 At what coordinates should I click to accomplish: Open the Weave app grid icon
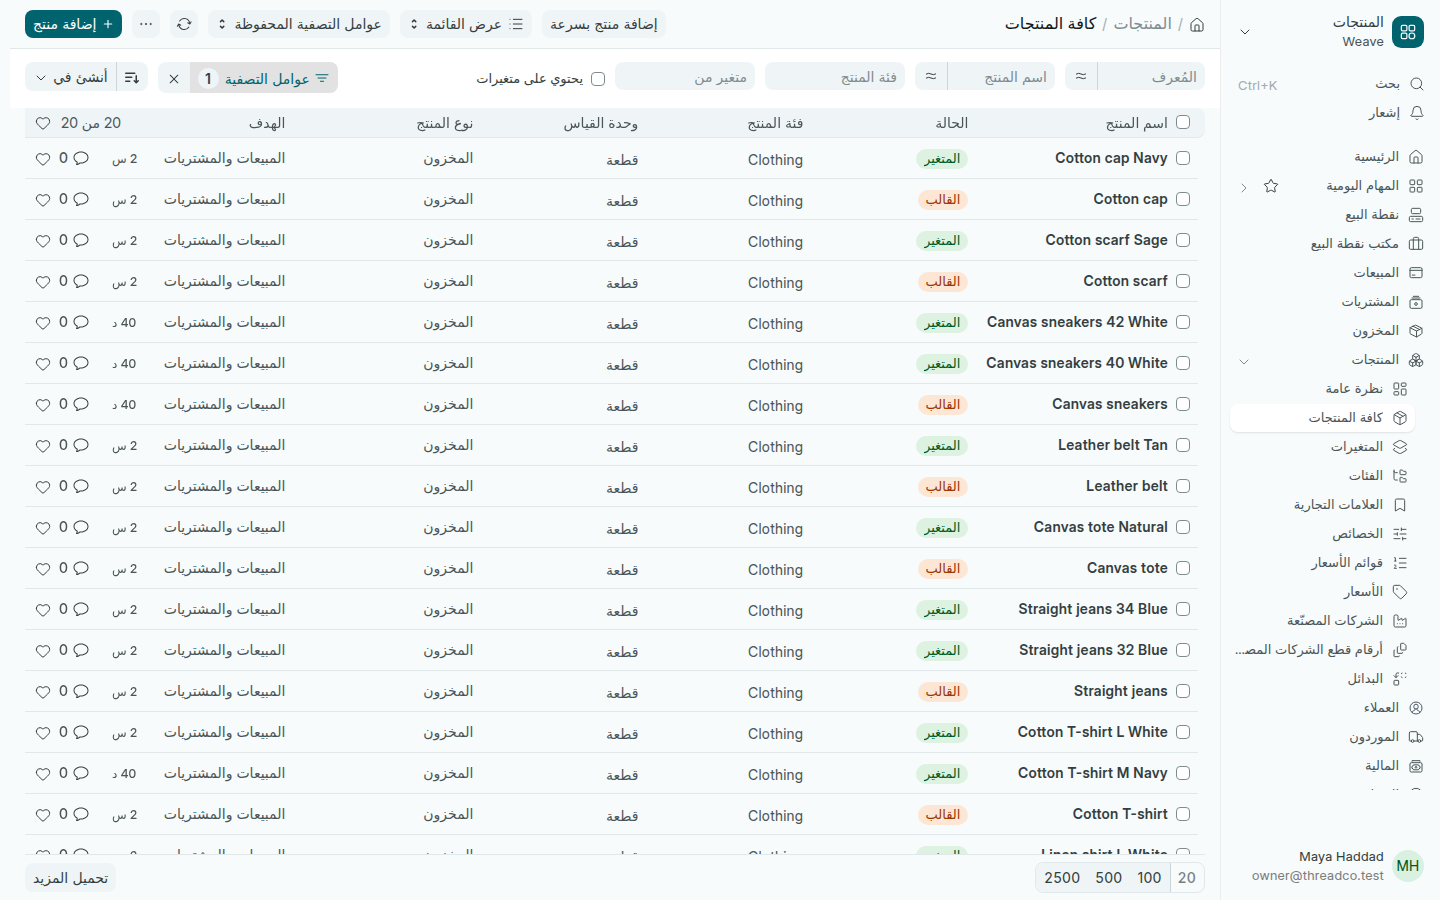[x=1408, y=32]
